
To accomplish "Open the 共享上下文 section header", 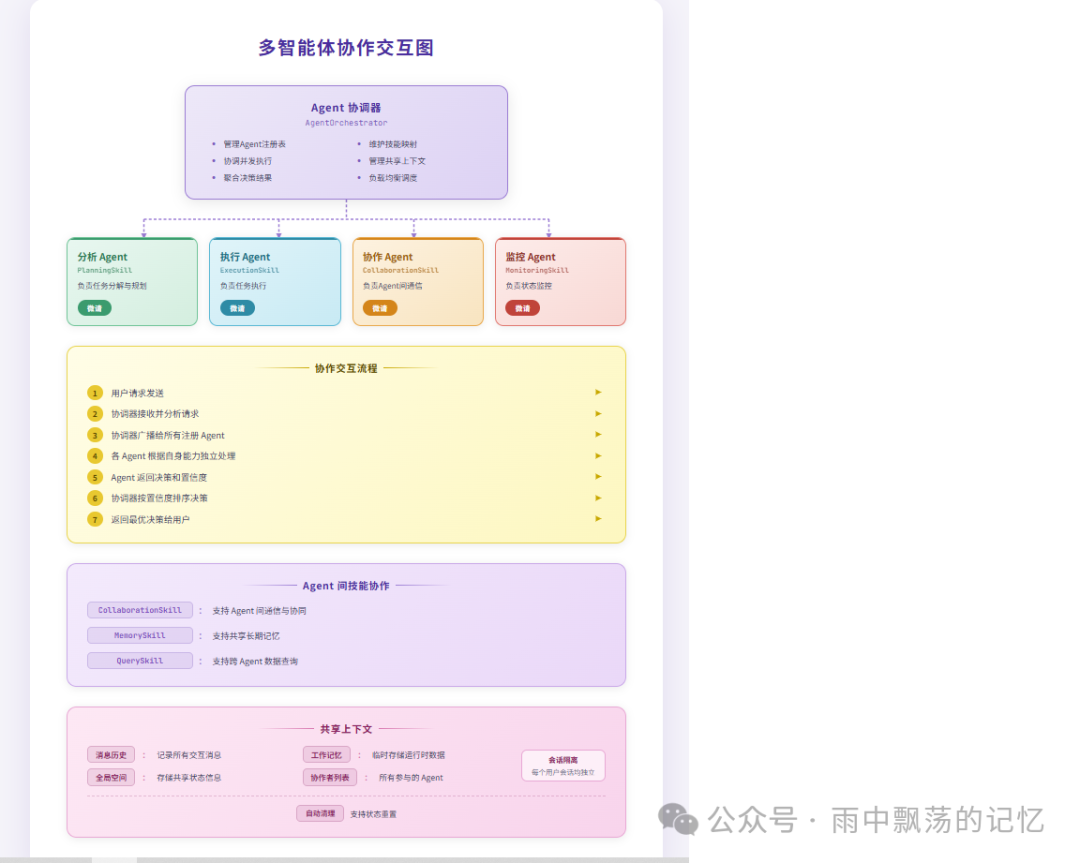I will (346, 729).
